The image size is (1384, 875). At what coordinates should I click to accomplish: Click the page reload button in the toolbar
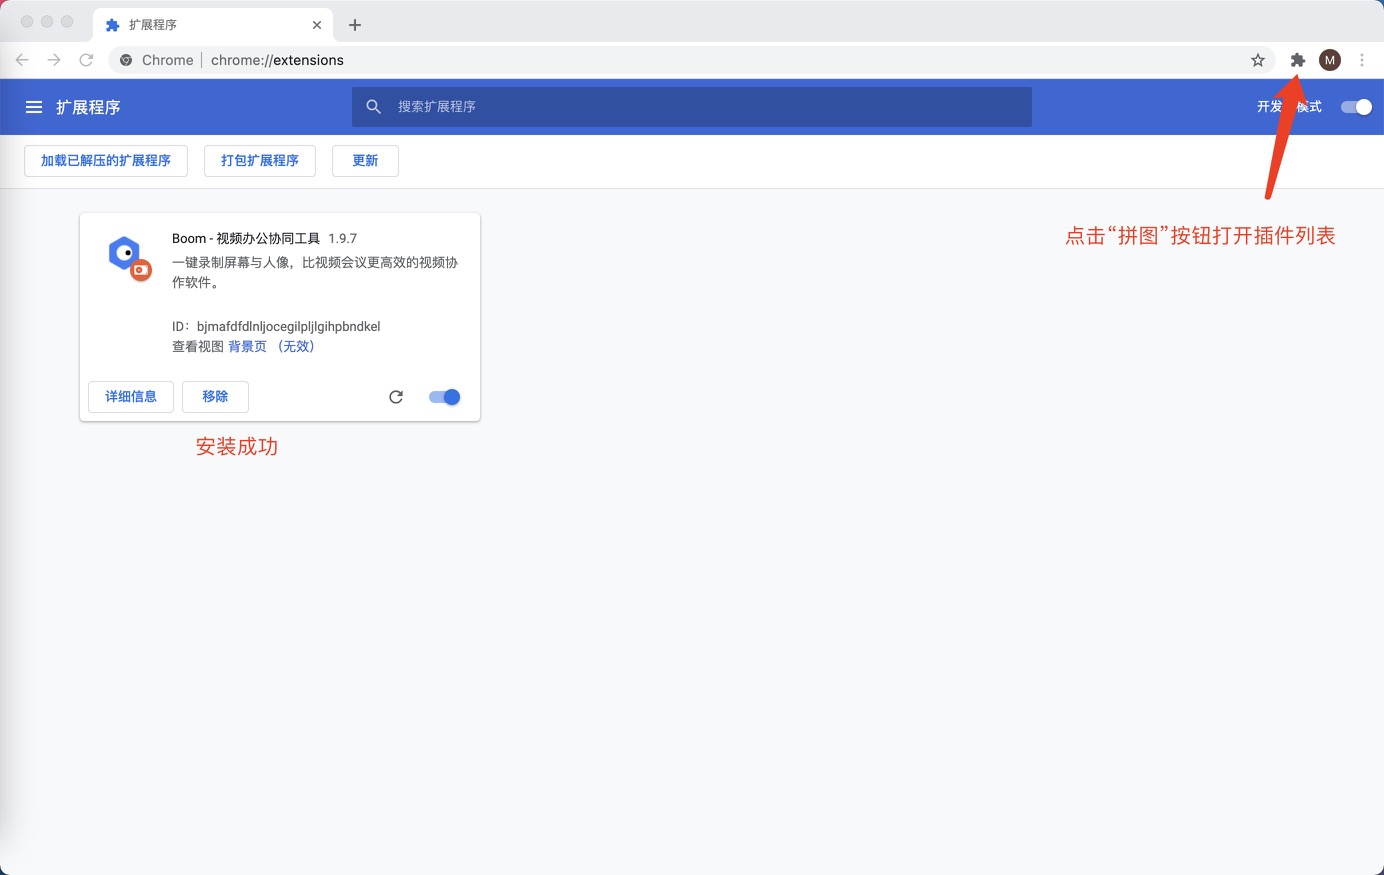(x=86, y=60)
